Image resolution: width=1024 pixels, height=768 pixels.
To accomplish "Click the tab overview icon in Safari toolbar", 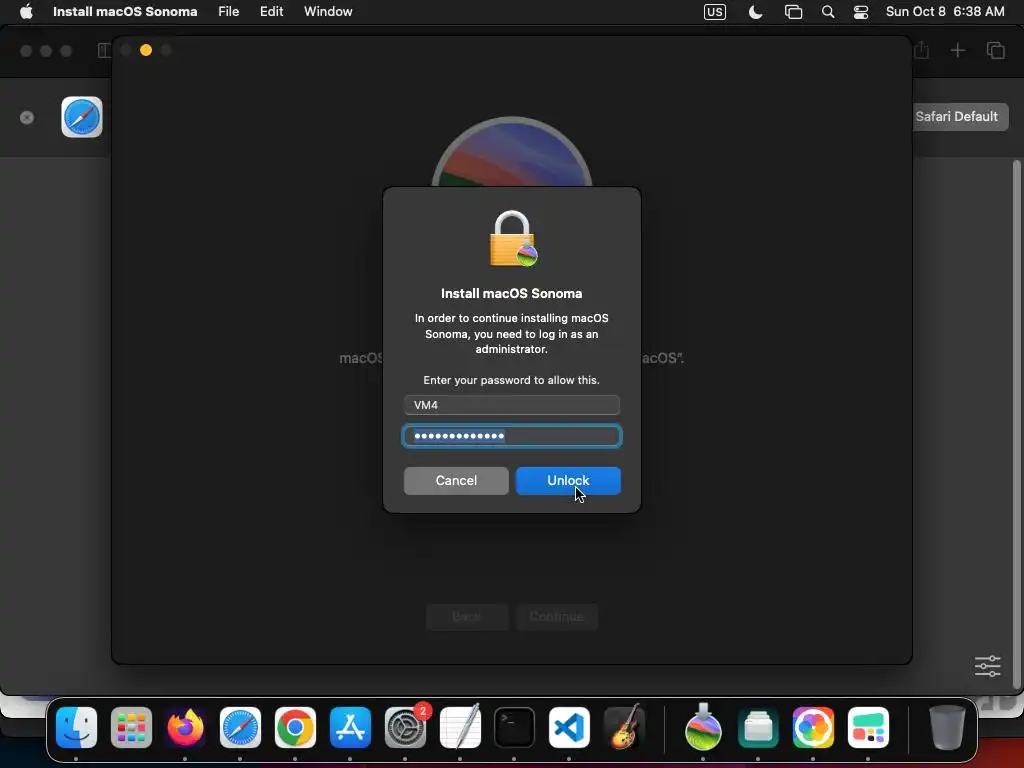I will tap(995, 50).
